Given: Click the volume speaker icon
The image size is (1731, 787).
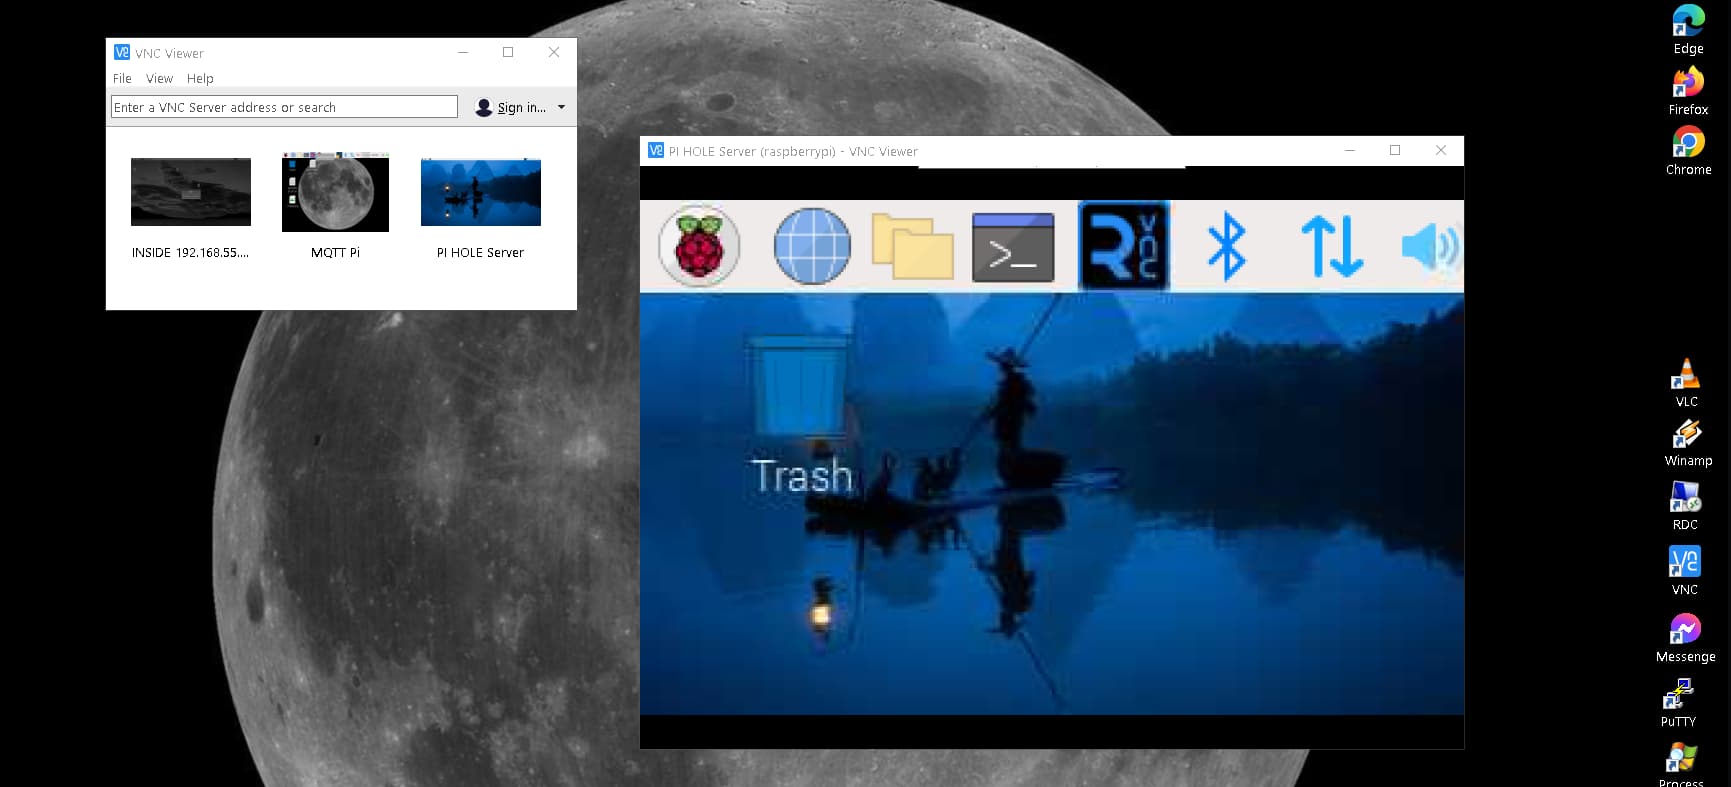Looking at the screenshot, I should click(x=1431, y=247).
